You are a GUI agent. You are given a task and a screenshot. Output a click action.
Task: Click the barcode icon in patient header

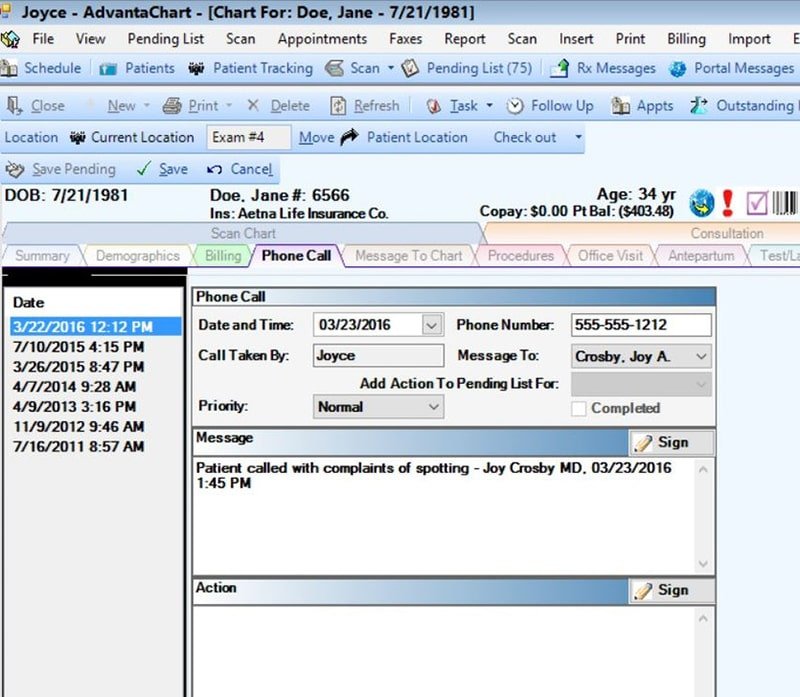coord(785,203)
